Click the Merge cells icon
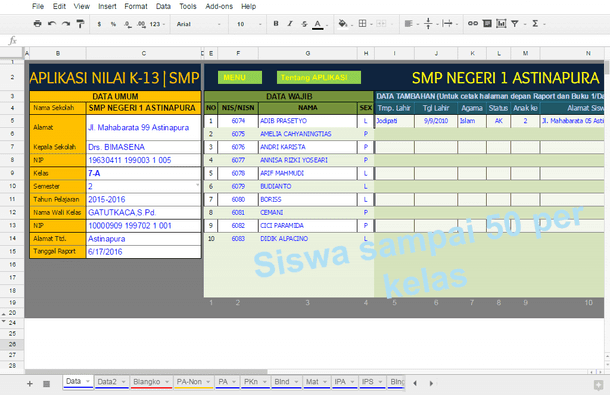 [x=381, y=24]
